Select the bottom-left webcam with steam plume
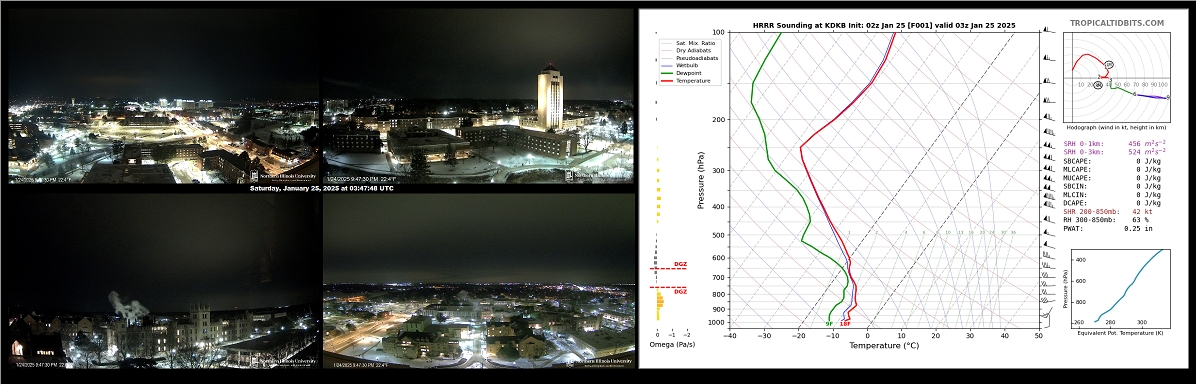This screenshot has height=385, width=1197. coord(163,281)
